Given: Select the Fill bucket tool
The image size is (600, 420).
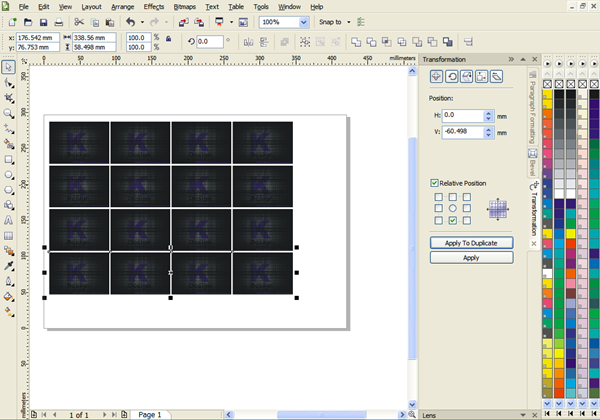Looking at the screenshot, I should 8,297.
